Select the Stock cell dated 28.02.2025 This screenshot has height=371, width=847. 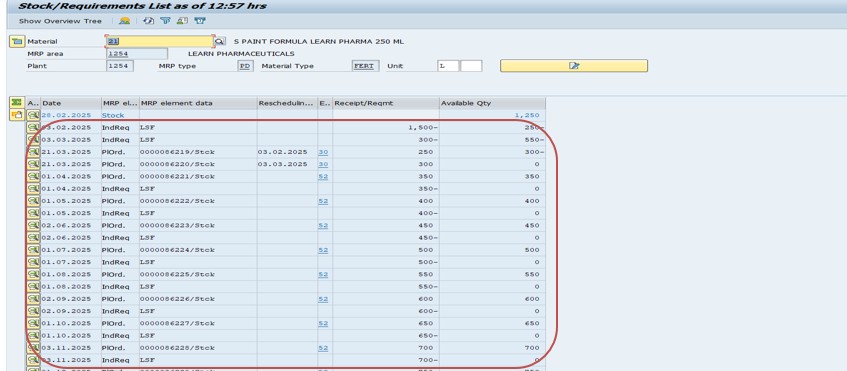click(113, 115)
